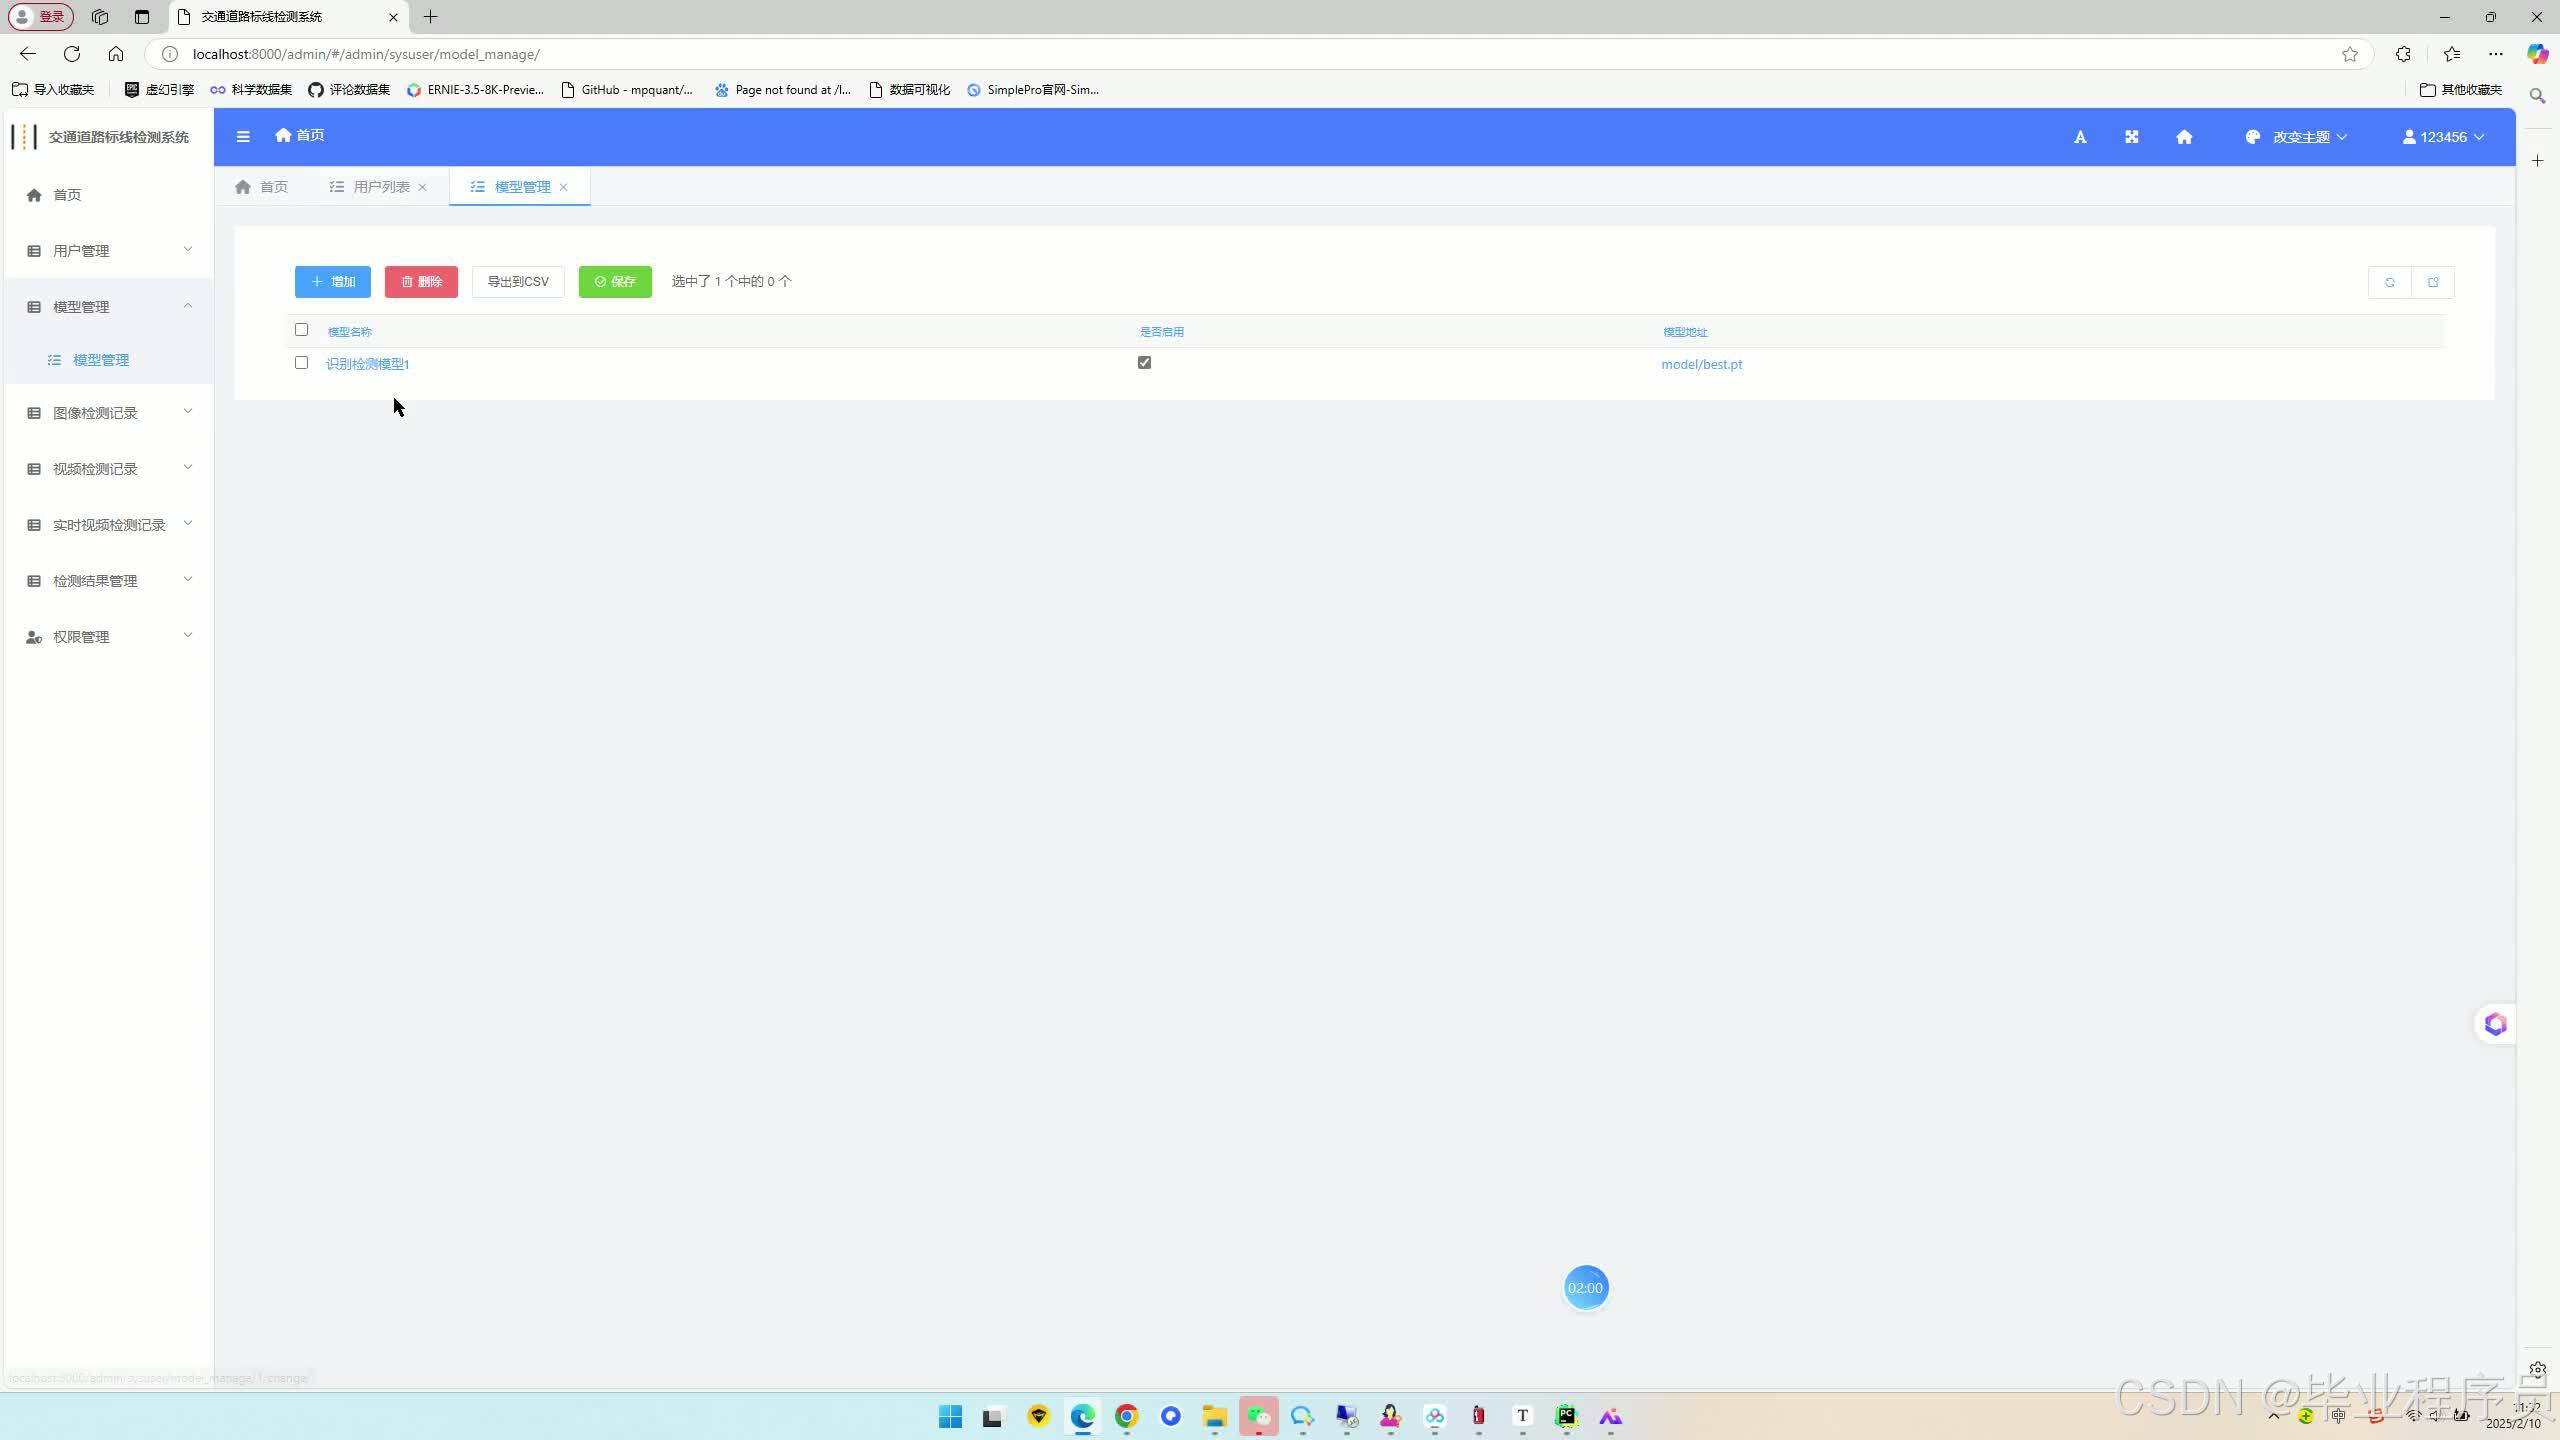The width and height of the screenshot is (2560, 1440).
Task: Close the 模型管理 page tab
Action: click(x=563, y=187)
